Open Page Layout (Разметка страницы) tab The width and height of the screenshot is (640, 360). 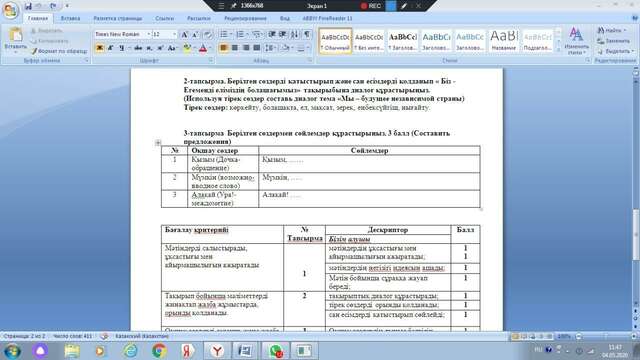tap(118, 18)
